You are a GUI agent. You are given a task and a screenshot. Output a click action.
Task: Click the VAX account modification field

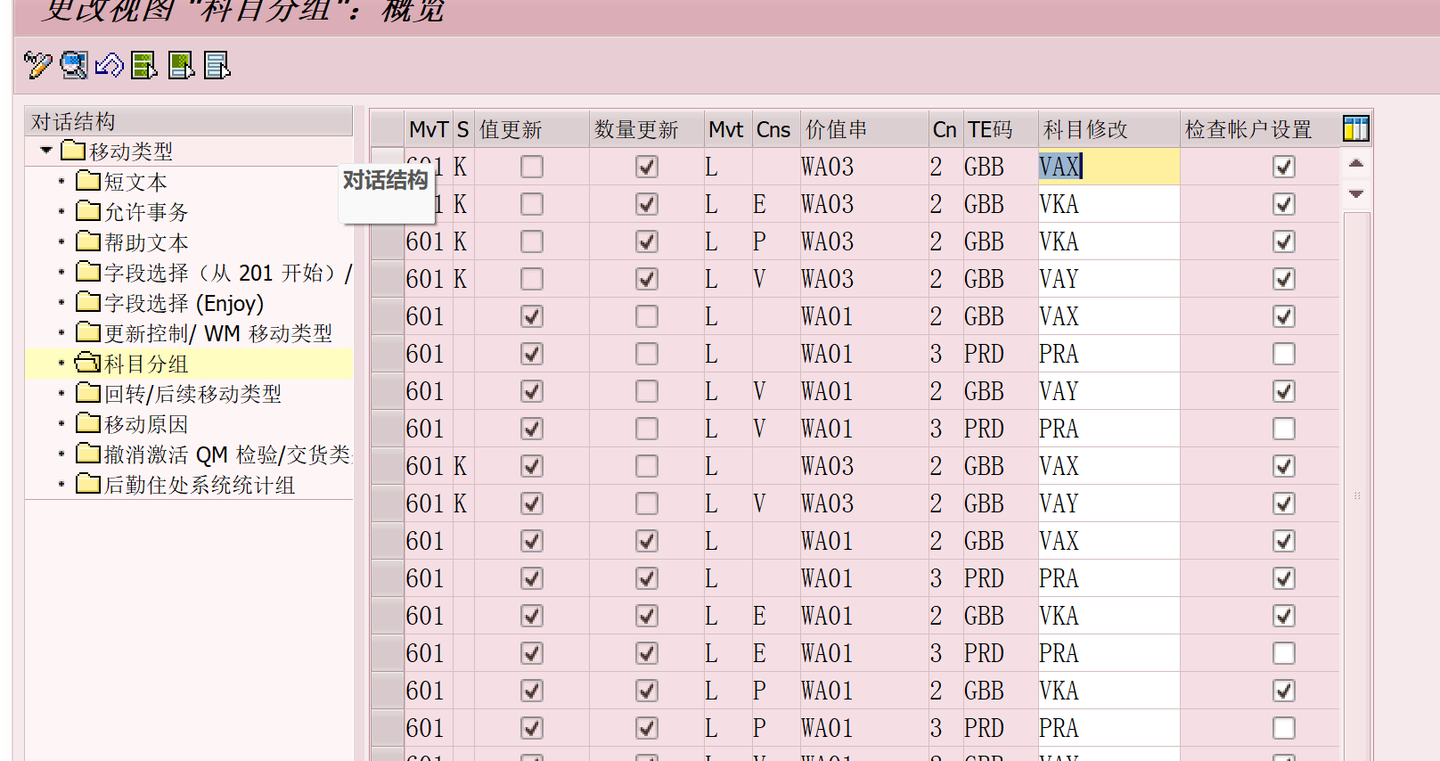1108,167
